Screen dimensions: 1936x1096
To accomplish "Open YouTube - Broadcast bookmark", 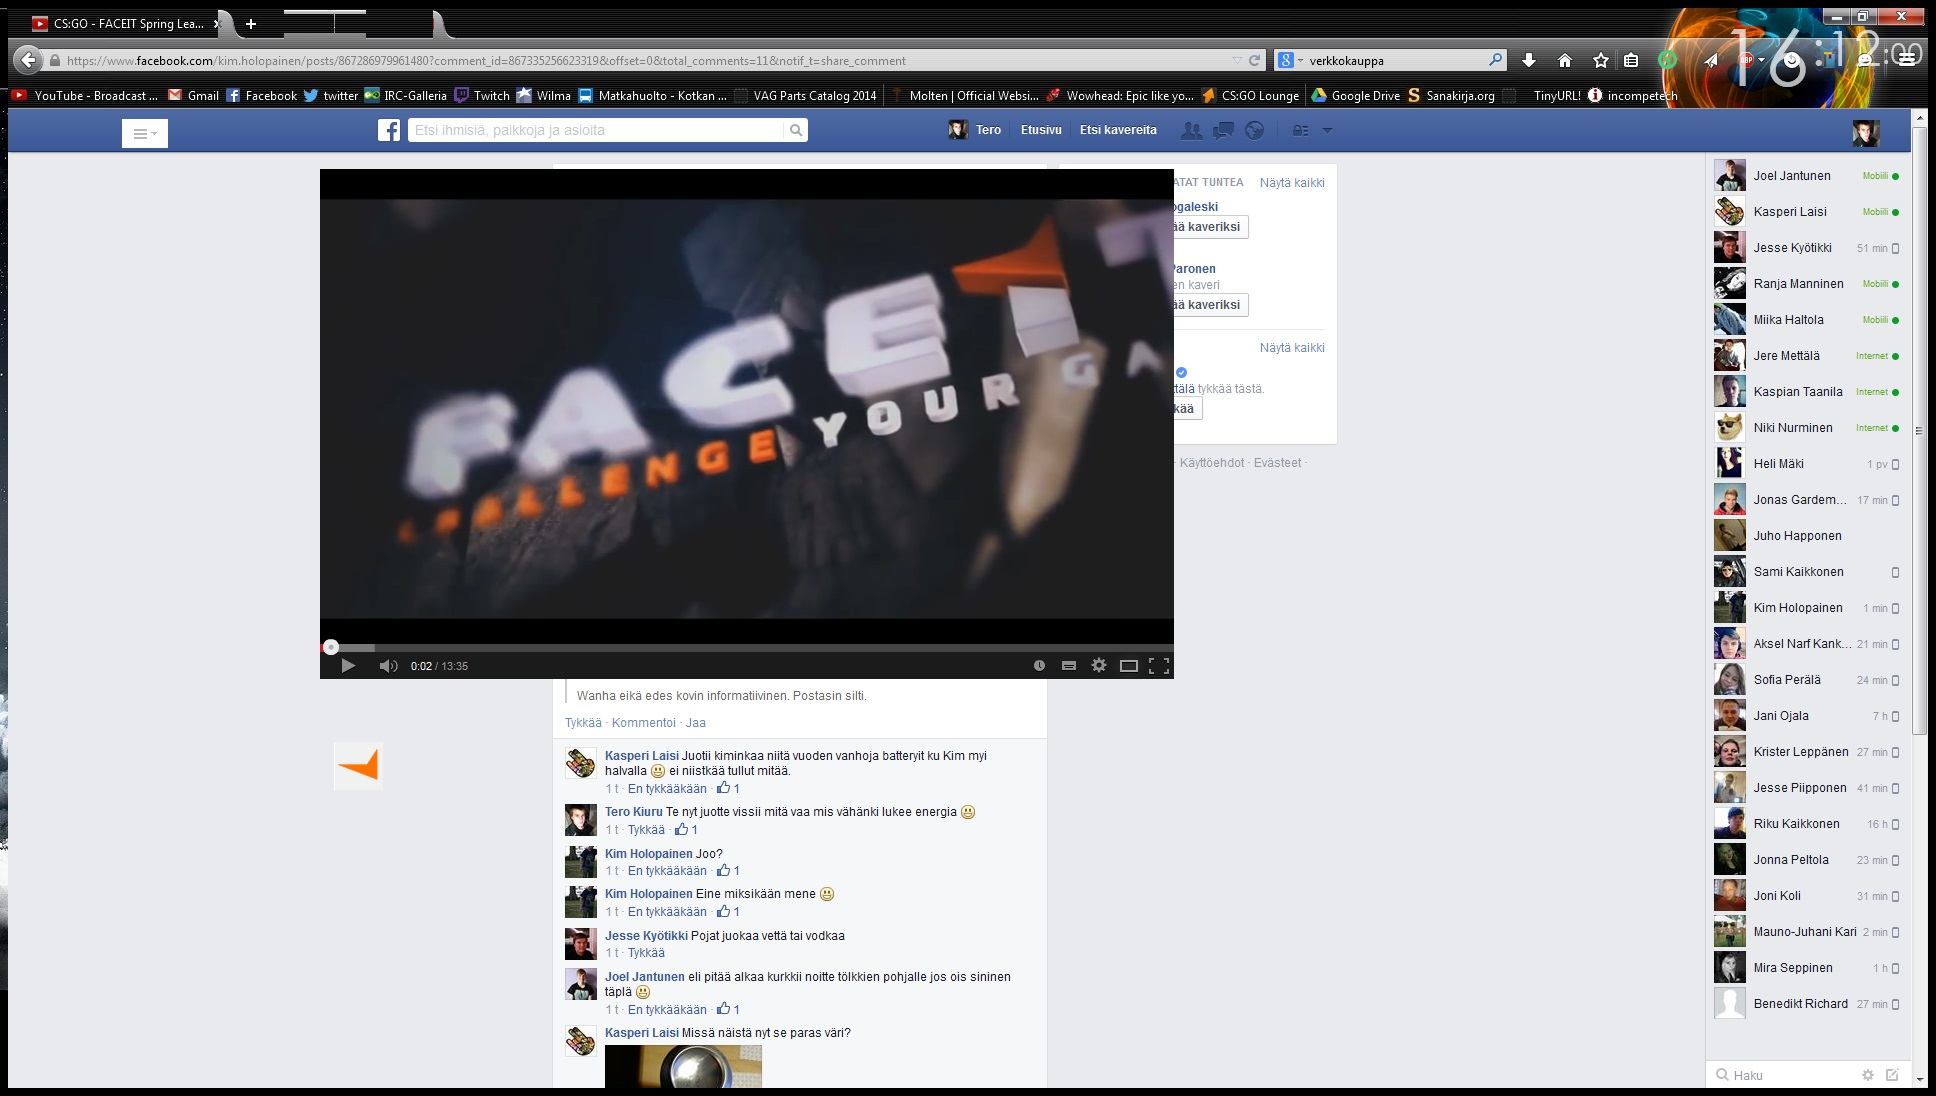I will tap(87, 96).
